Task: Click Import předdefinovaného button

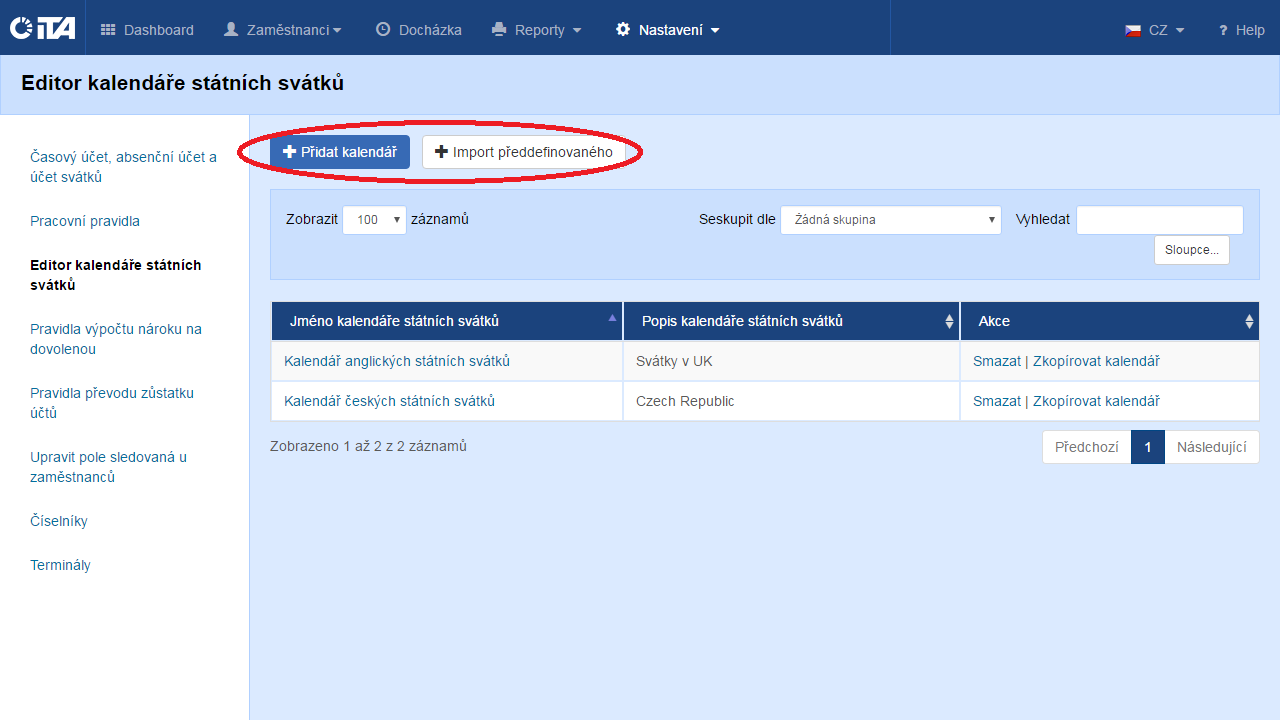Action: (523, 152)
